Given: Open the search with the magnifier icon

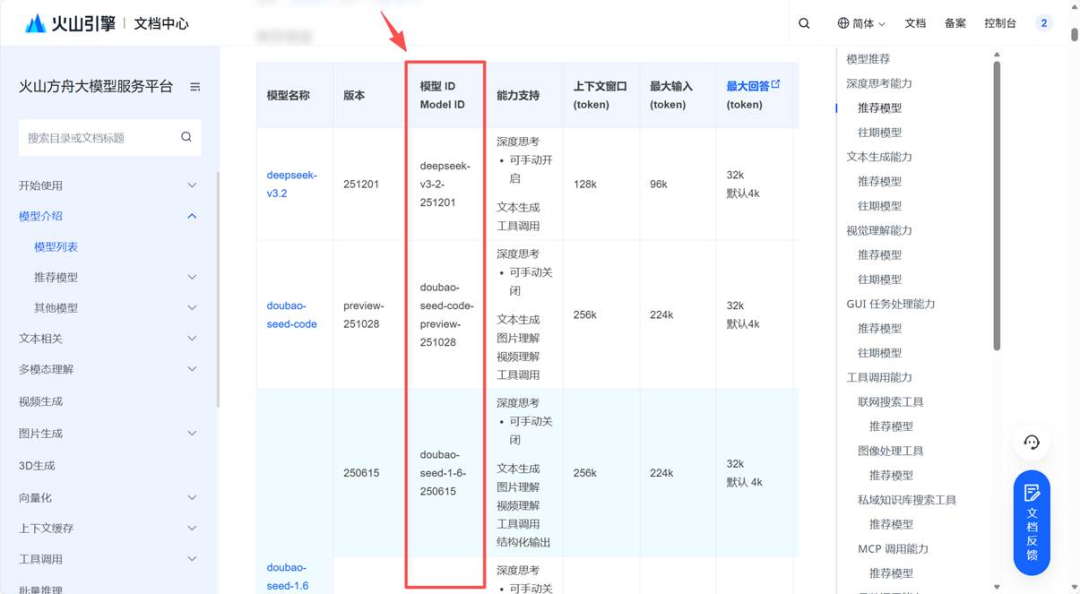Looking at the screenshot, I should 804,22.
